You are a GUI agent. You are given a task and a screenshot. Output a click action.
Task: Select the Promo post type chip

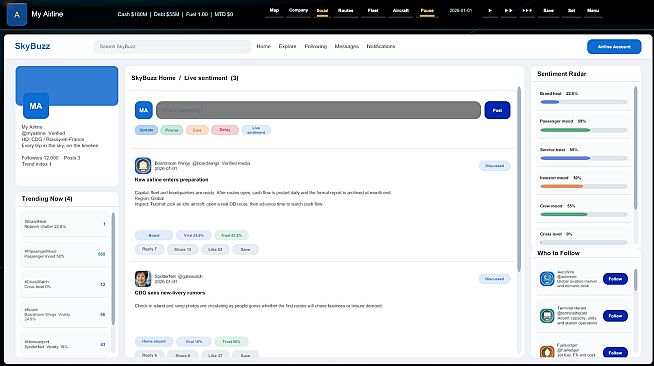[x=171, y=130]
